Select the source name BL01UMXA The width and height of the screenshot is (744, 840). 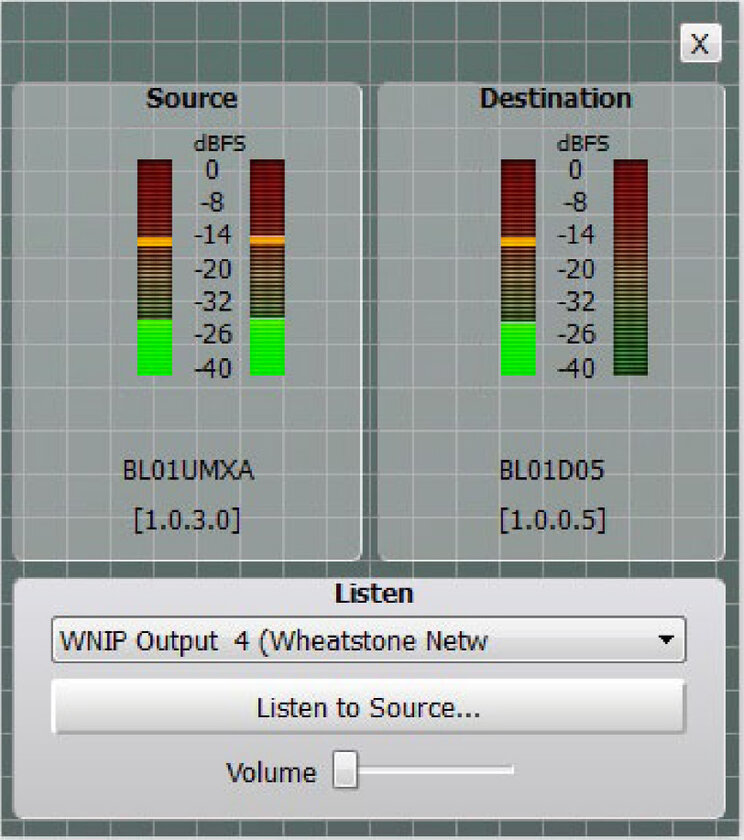(188, 470)
